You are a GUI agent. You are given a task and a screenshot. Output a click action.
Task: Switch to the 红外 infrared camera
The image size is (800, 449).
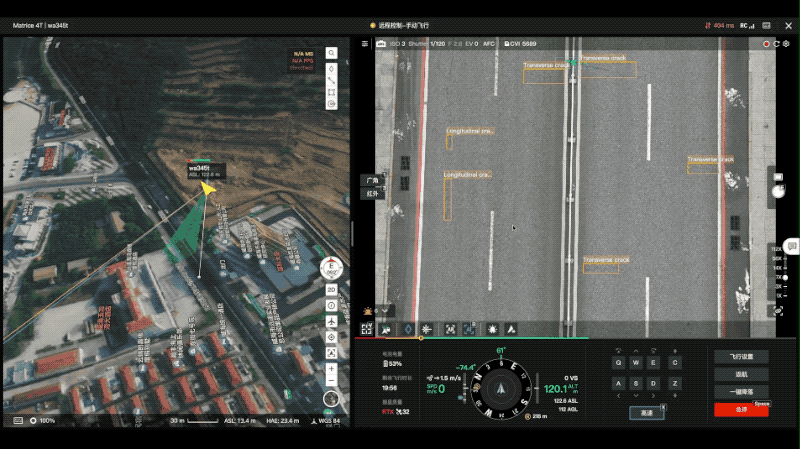[373, 194]
